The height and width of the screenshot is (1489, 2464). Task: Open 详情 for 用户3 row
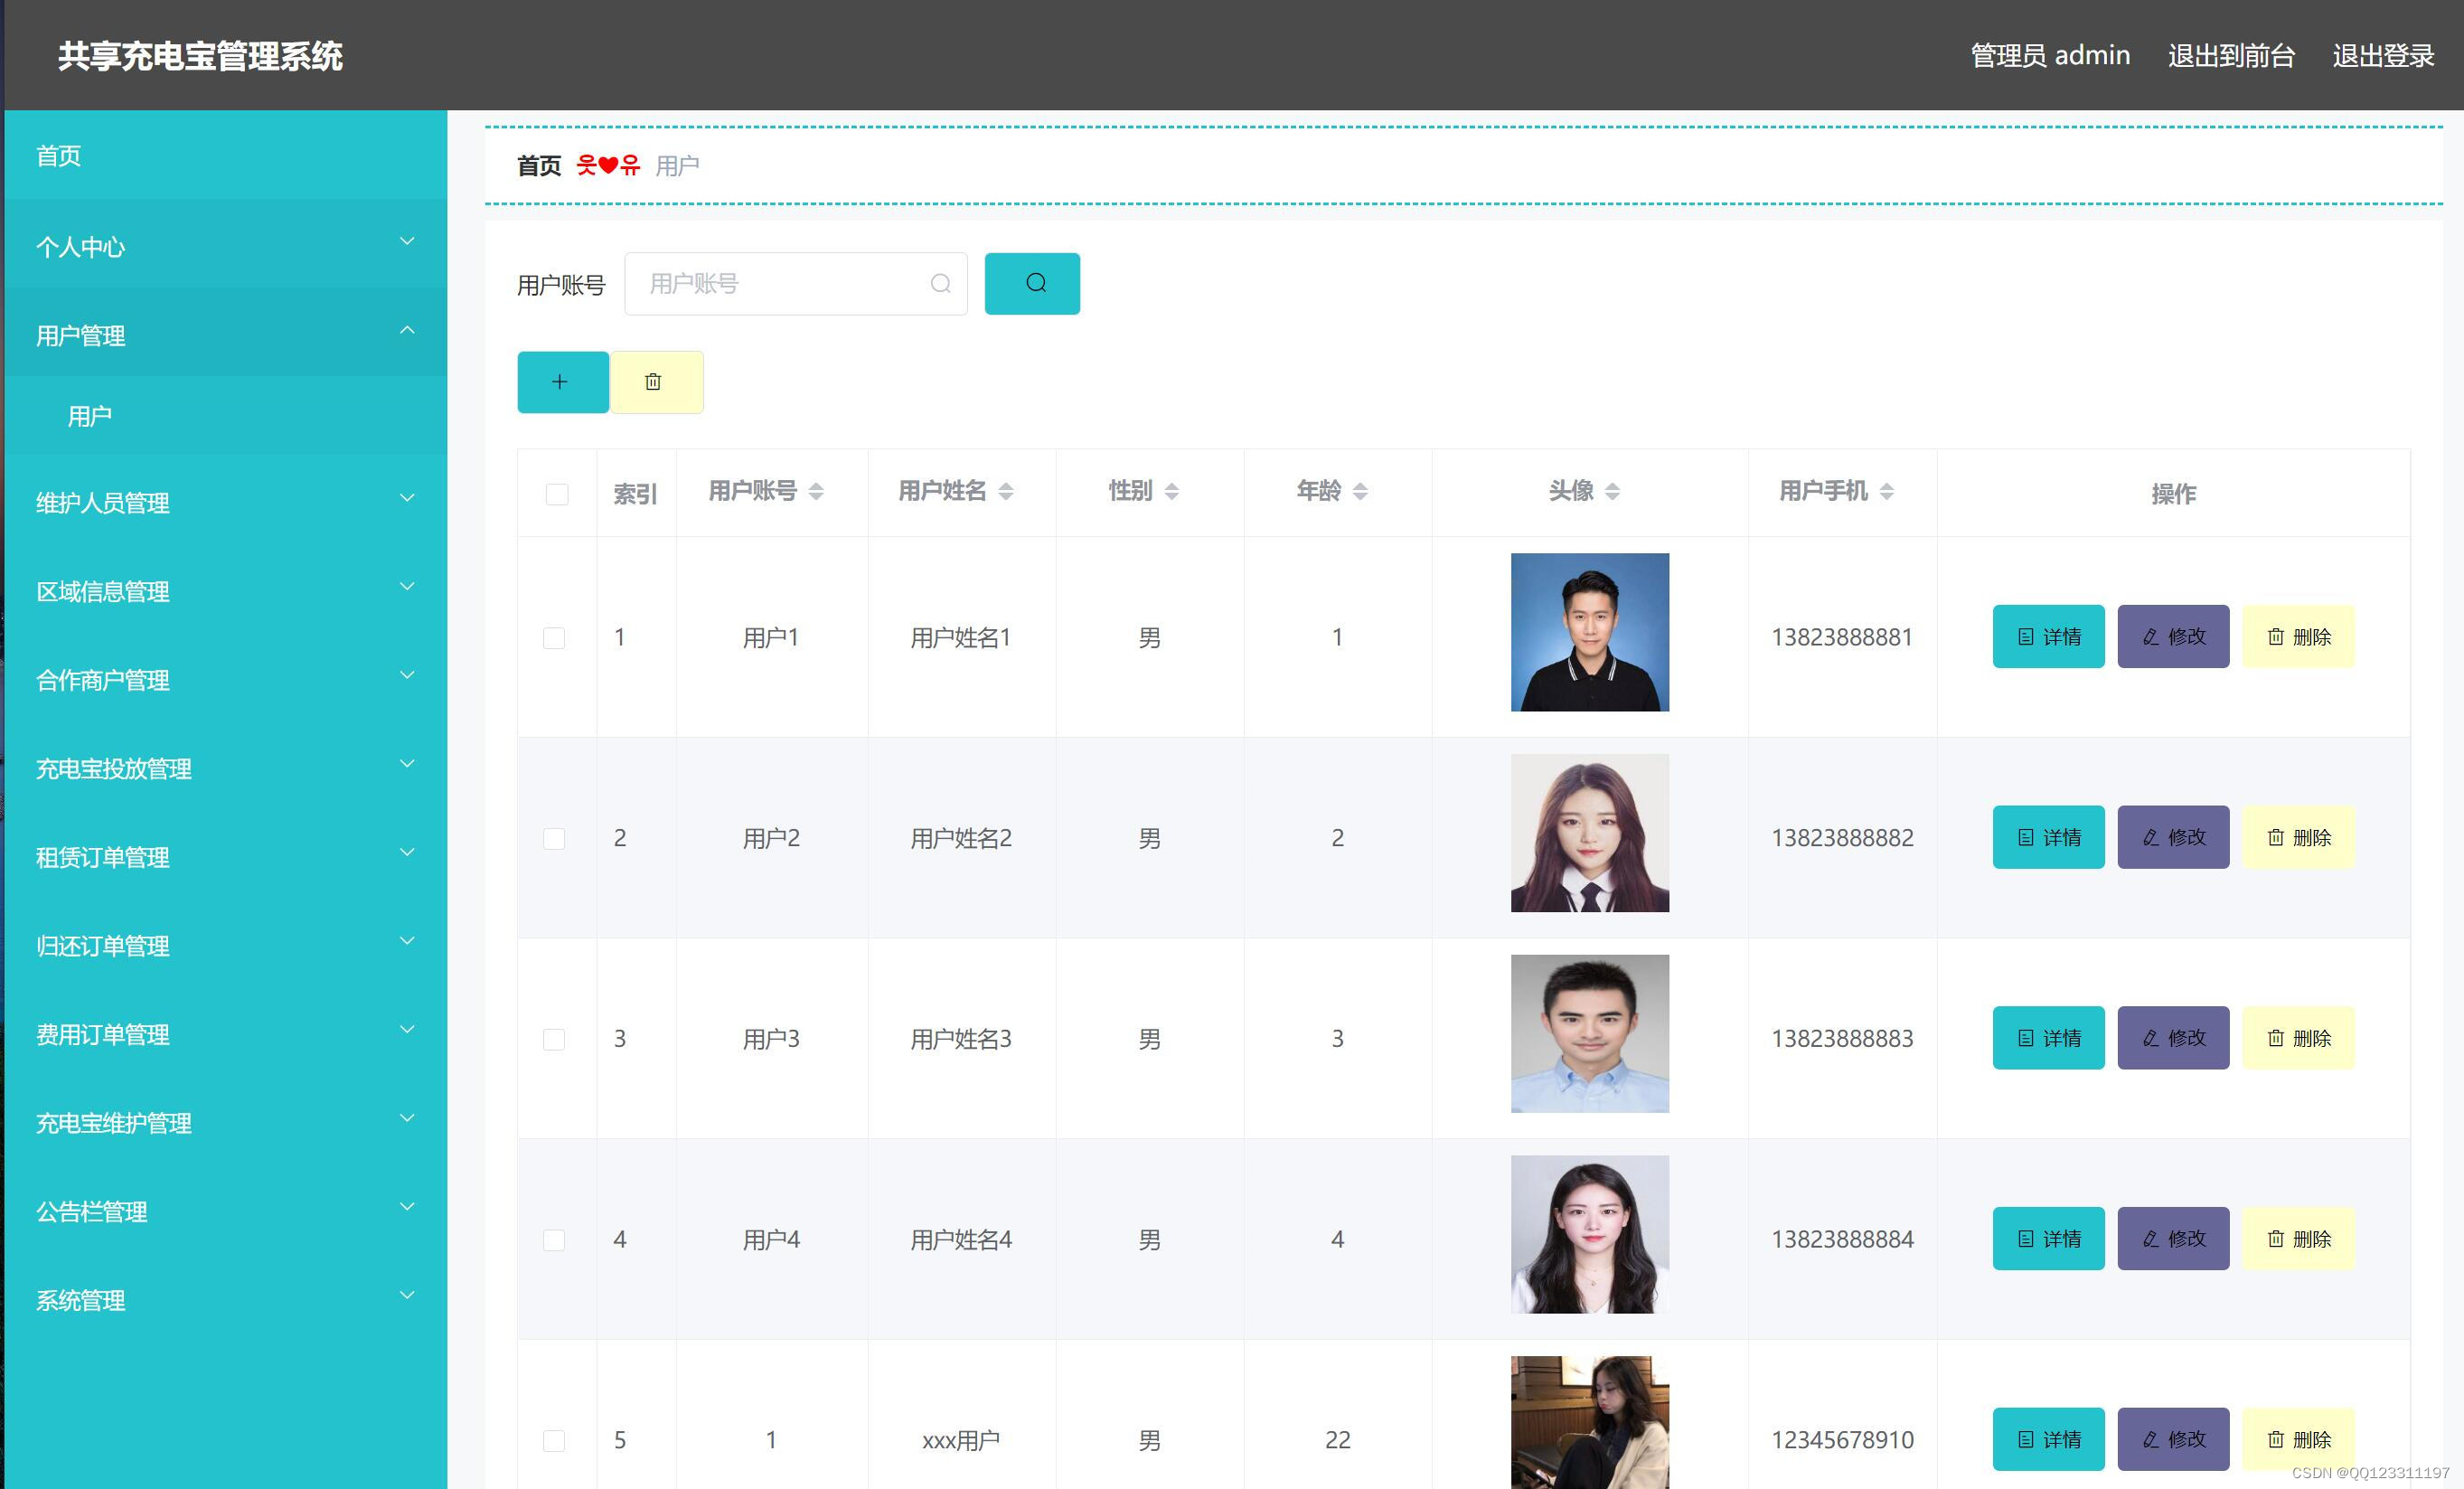point(2048,1038)
